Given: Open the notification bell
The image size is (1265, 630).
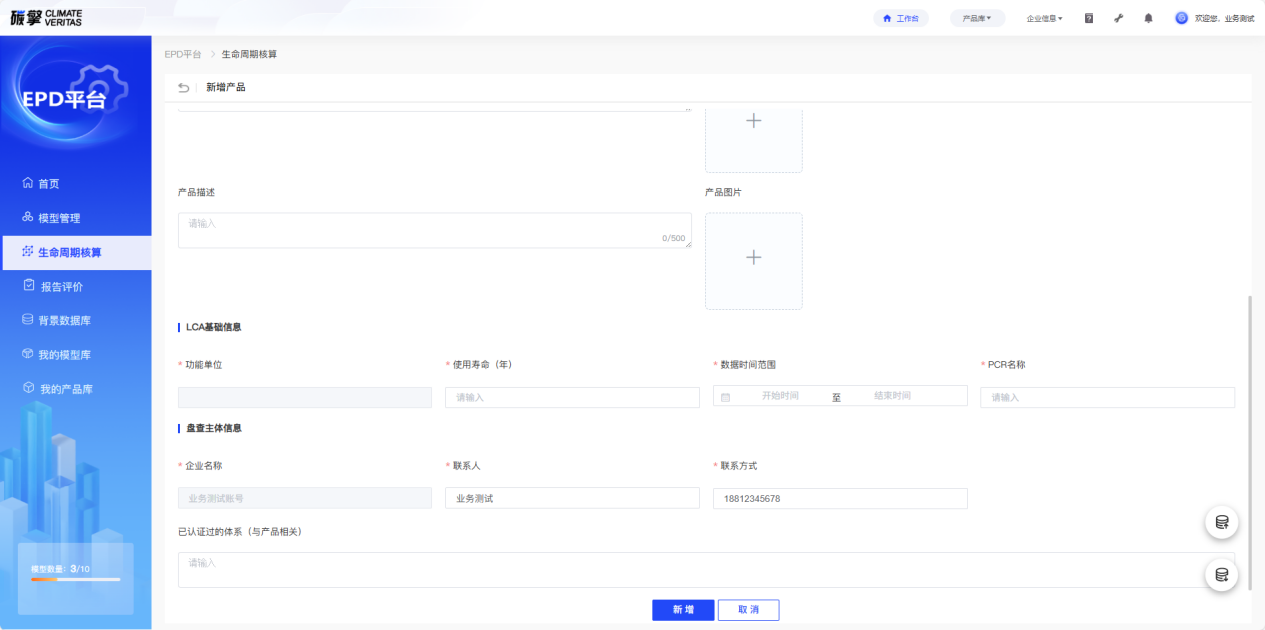Looking at the screenshot, I should 1148,18.
